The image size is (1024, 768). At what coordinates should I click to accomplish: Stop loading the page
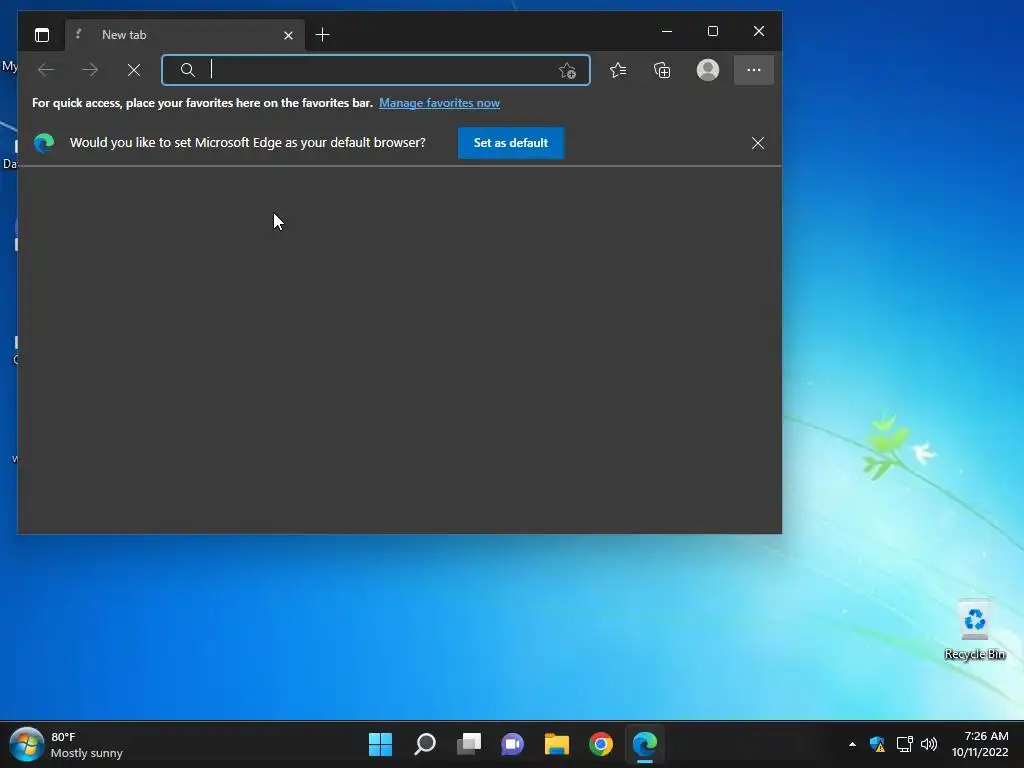(134, 70)
